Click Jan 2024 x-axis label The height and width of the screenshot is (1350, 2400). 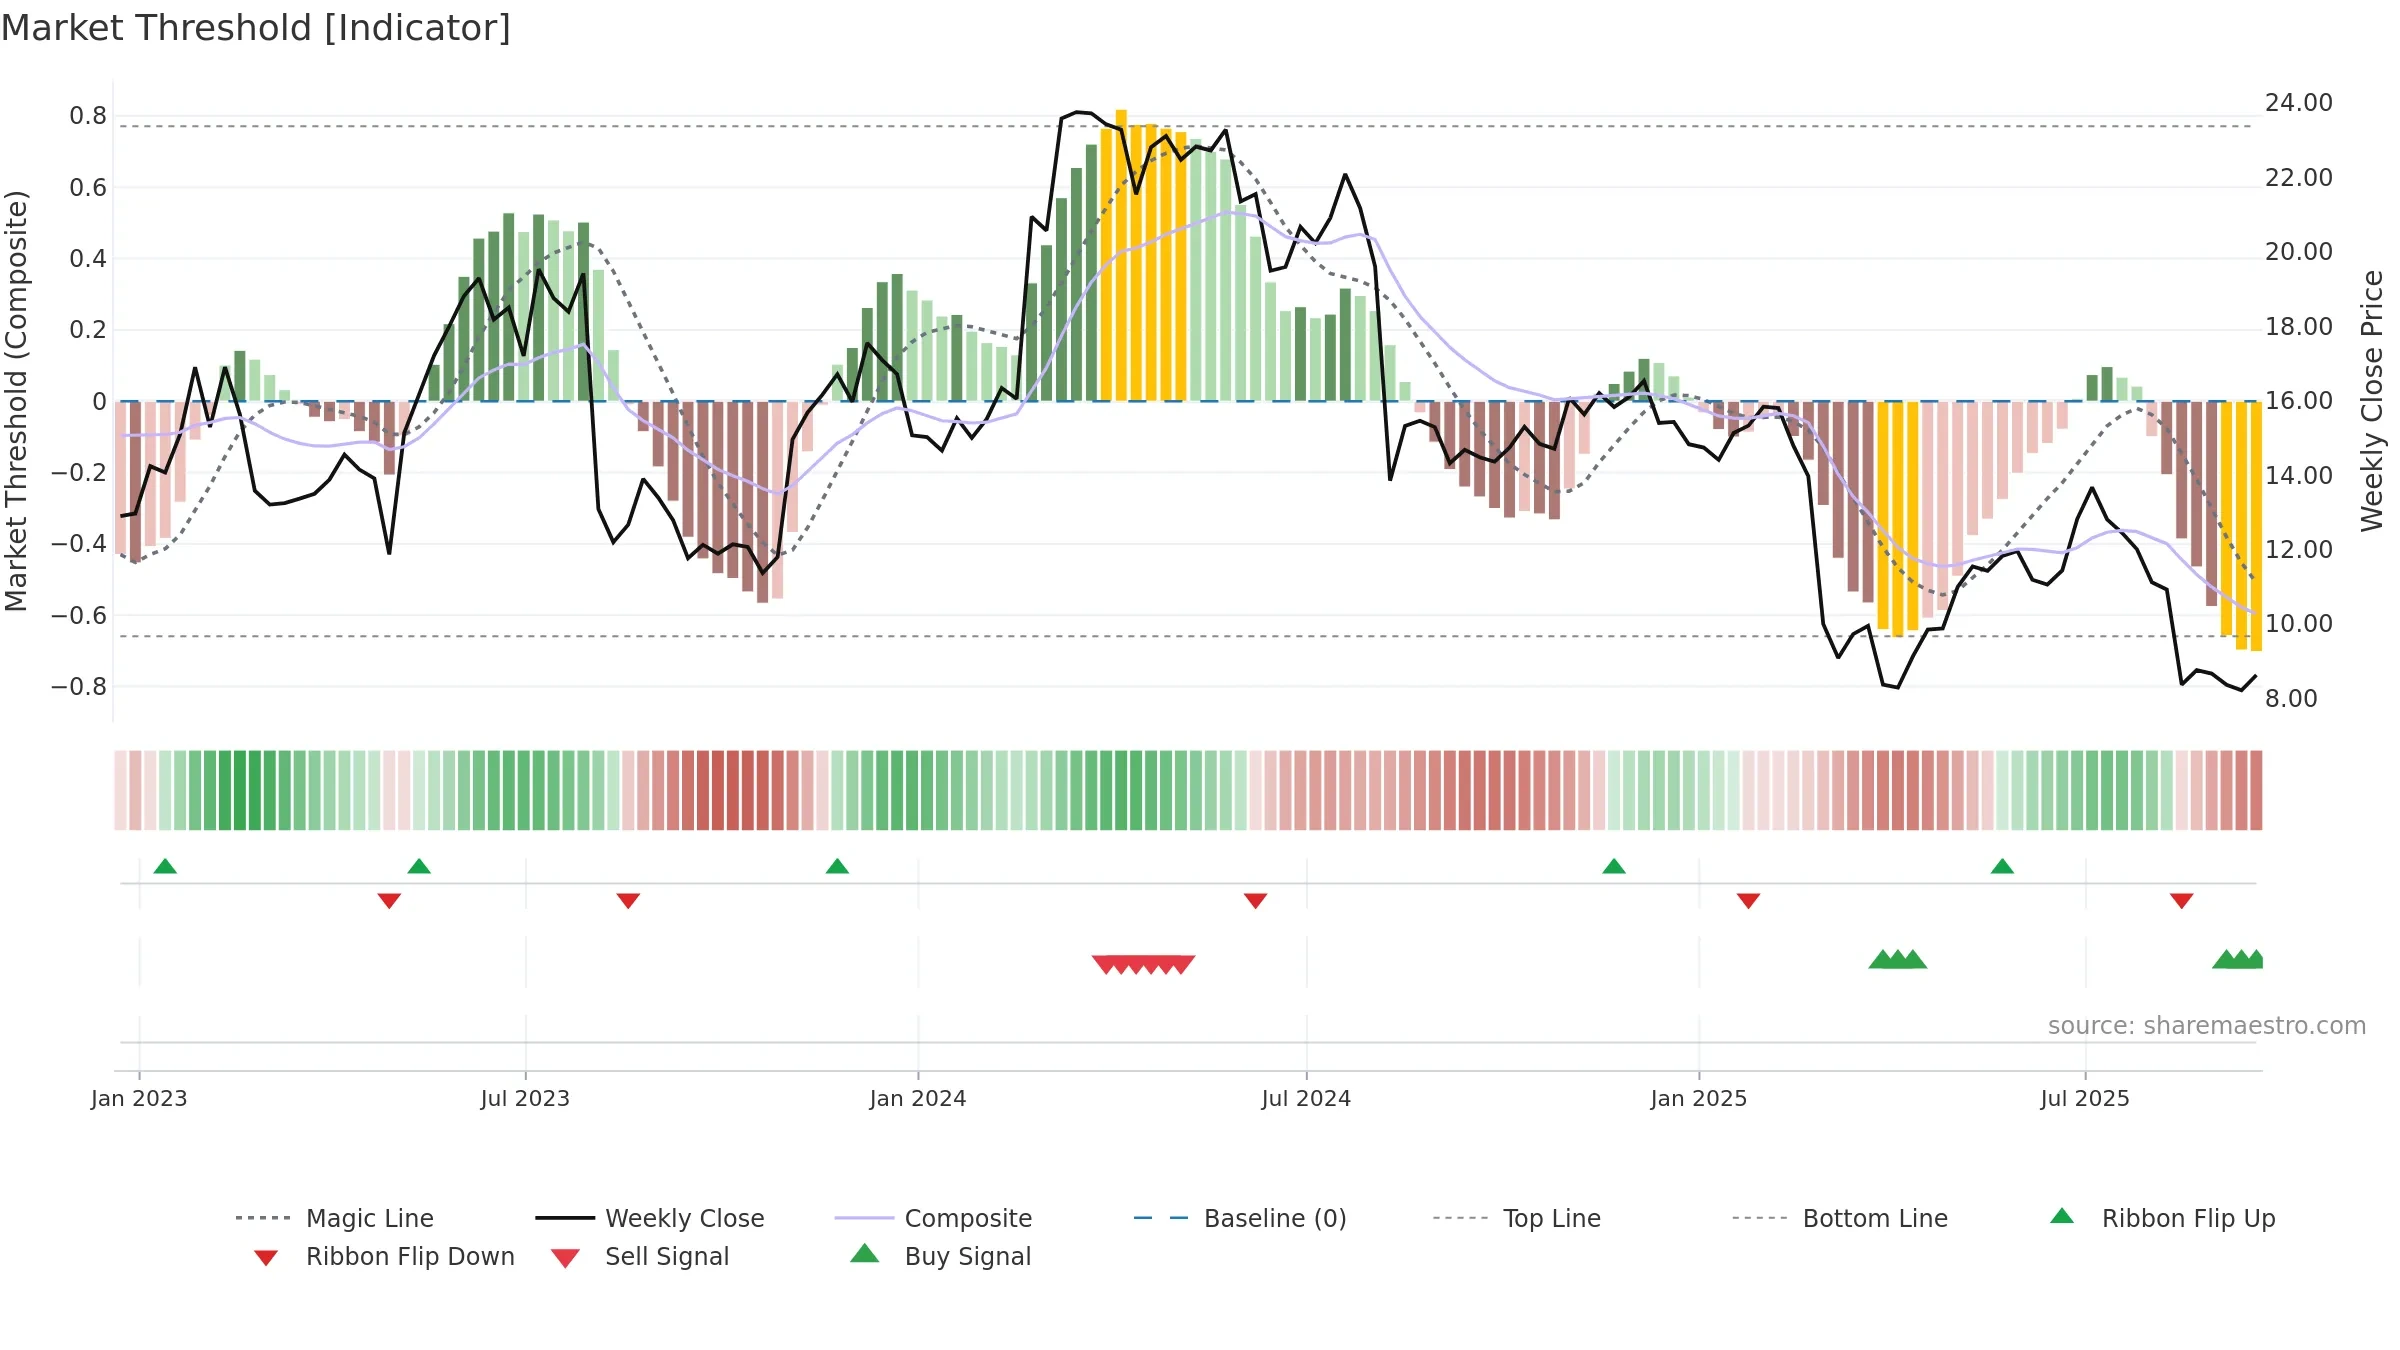[x=918, y=1098]
